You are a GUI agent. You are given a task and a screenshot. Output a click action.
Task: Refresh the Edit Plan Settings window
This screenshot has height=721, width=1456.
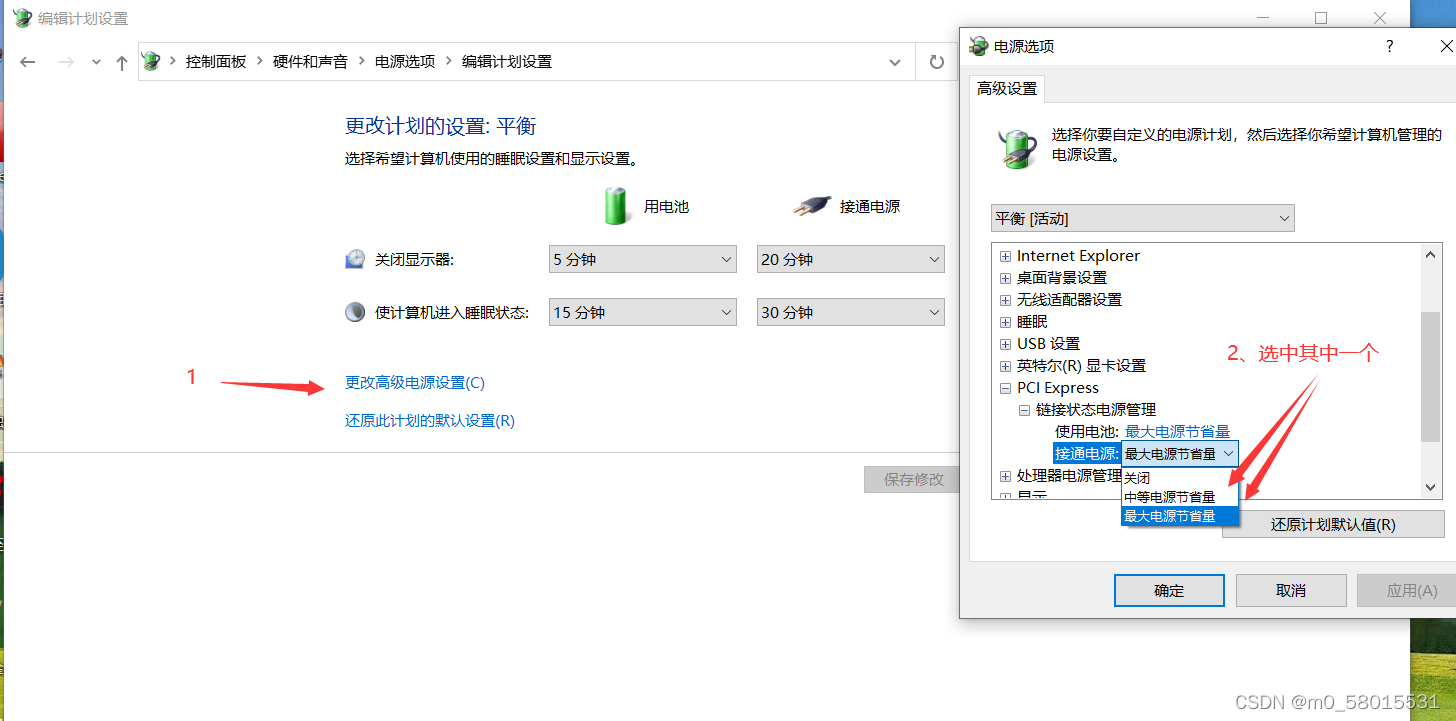click(937, 62)
